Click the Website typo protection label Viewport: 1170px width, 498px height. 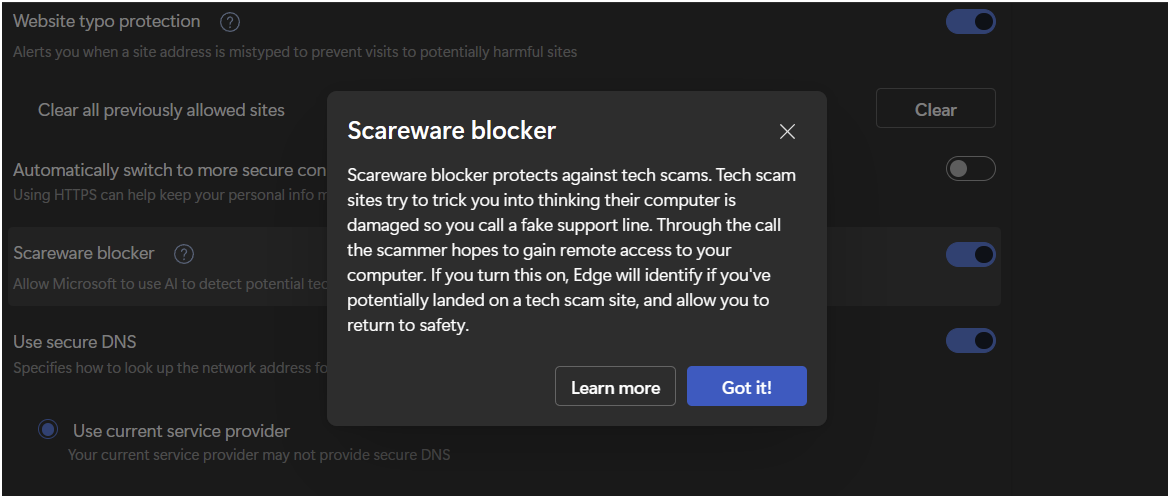coord(107,22)
